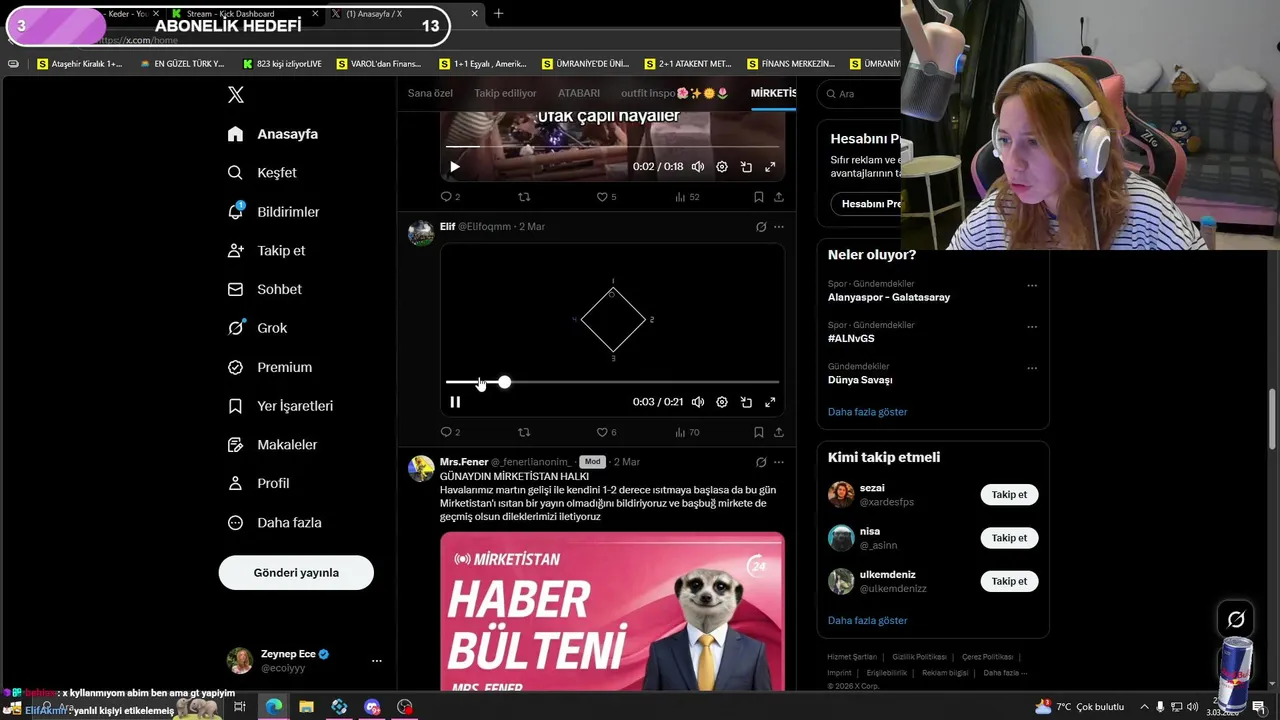Image resolution: width=1280 pixels, height=720 pixels.
Task: Repost the top video post
Action: coord(524,197)
